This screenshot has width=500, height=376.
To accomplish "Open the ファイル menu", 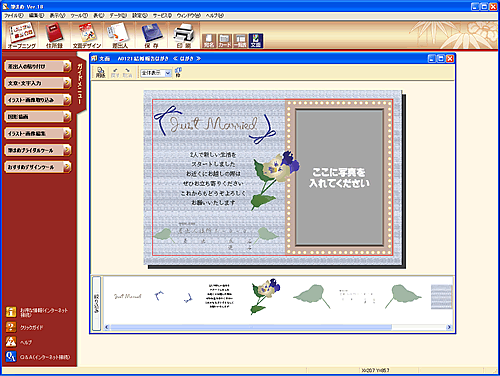I will pos(14,15).
